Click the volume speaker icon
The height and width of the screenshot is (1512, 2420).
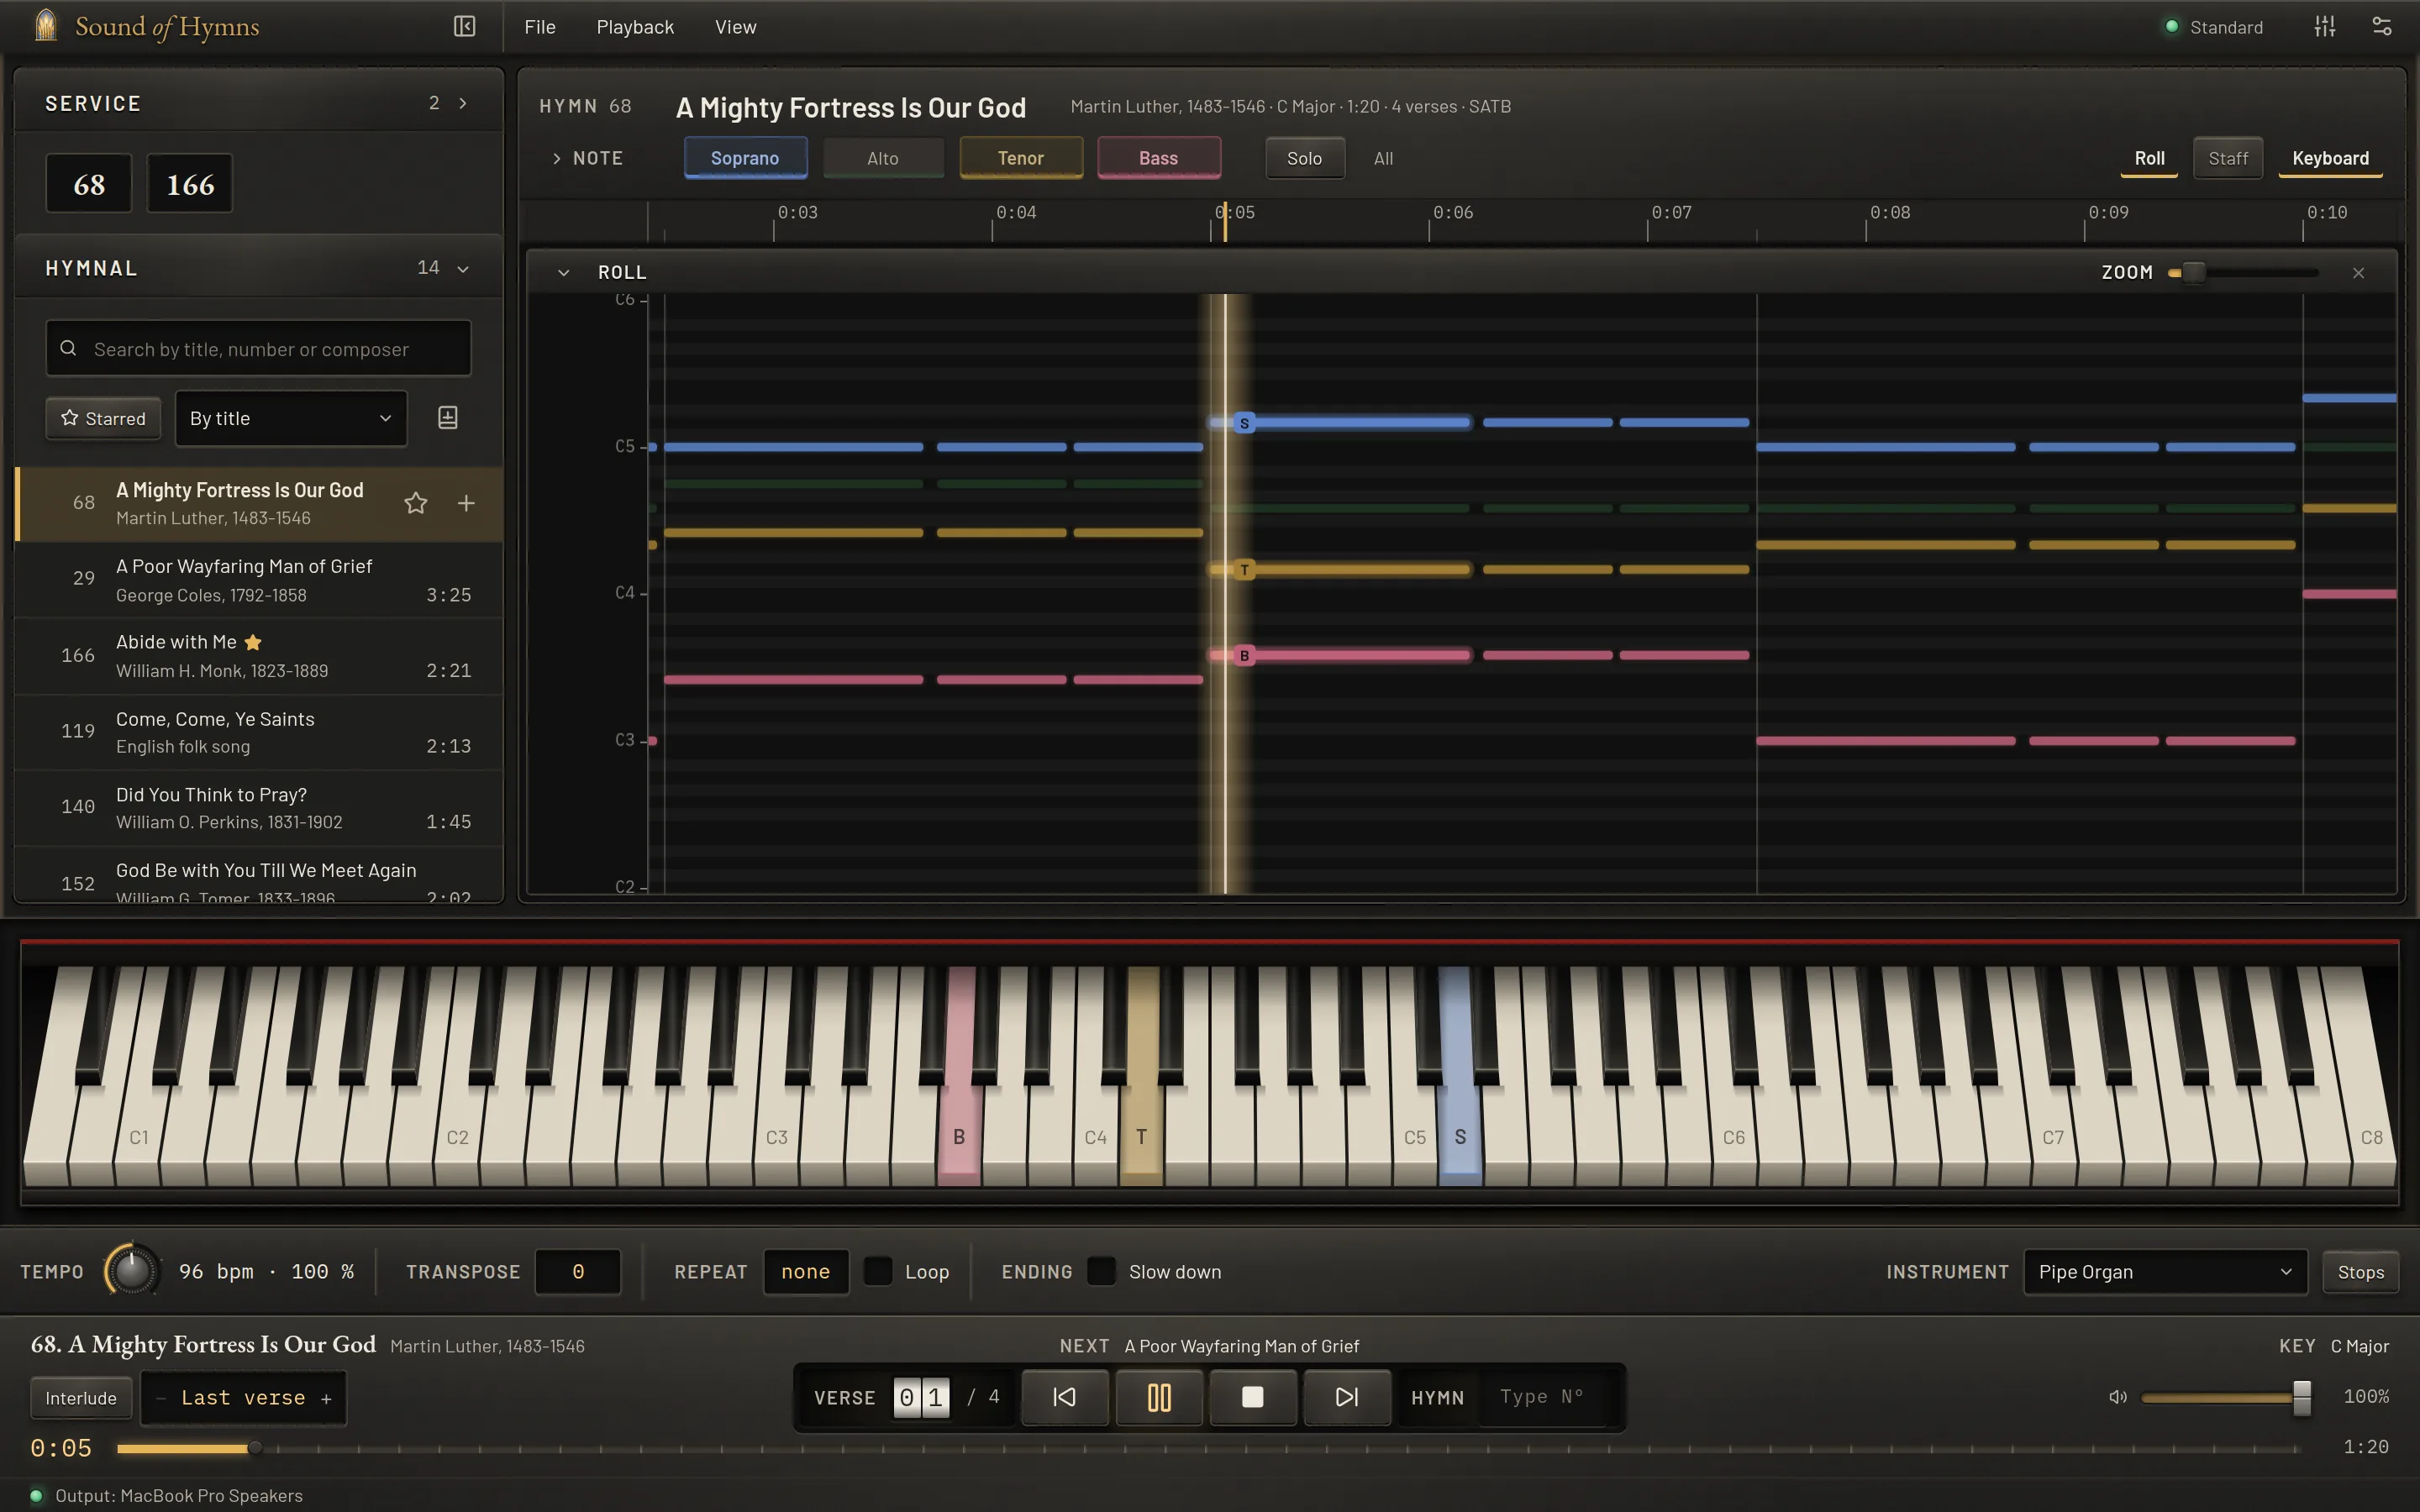(x=2117, y=1397)
